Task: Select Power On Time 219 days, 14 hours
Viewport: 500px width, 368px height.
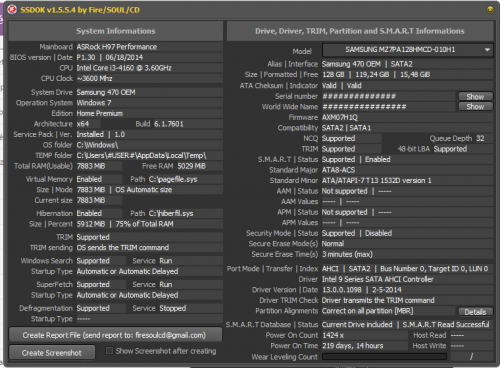Action: [x=353, y=346]
